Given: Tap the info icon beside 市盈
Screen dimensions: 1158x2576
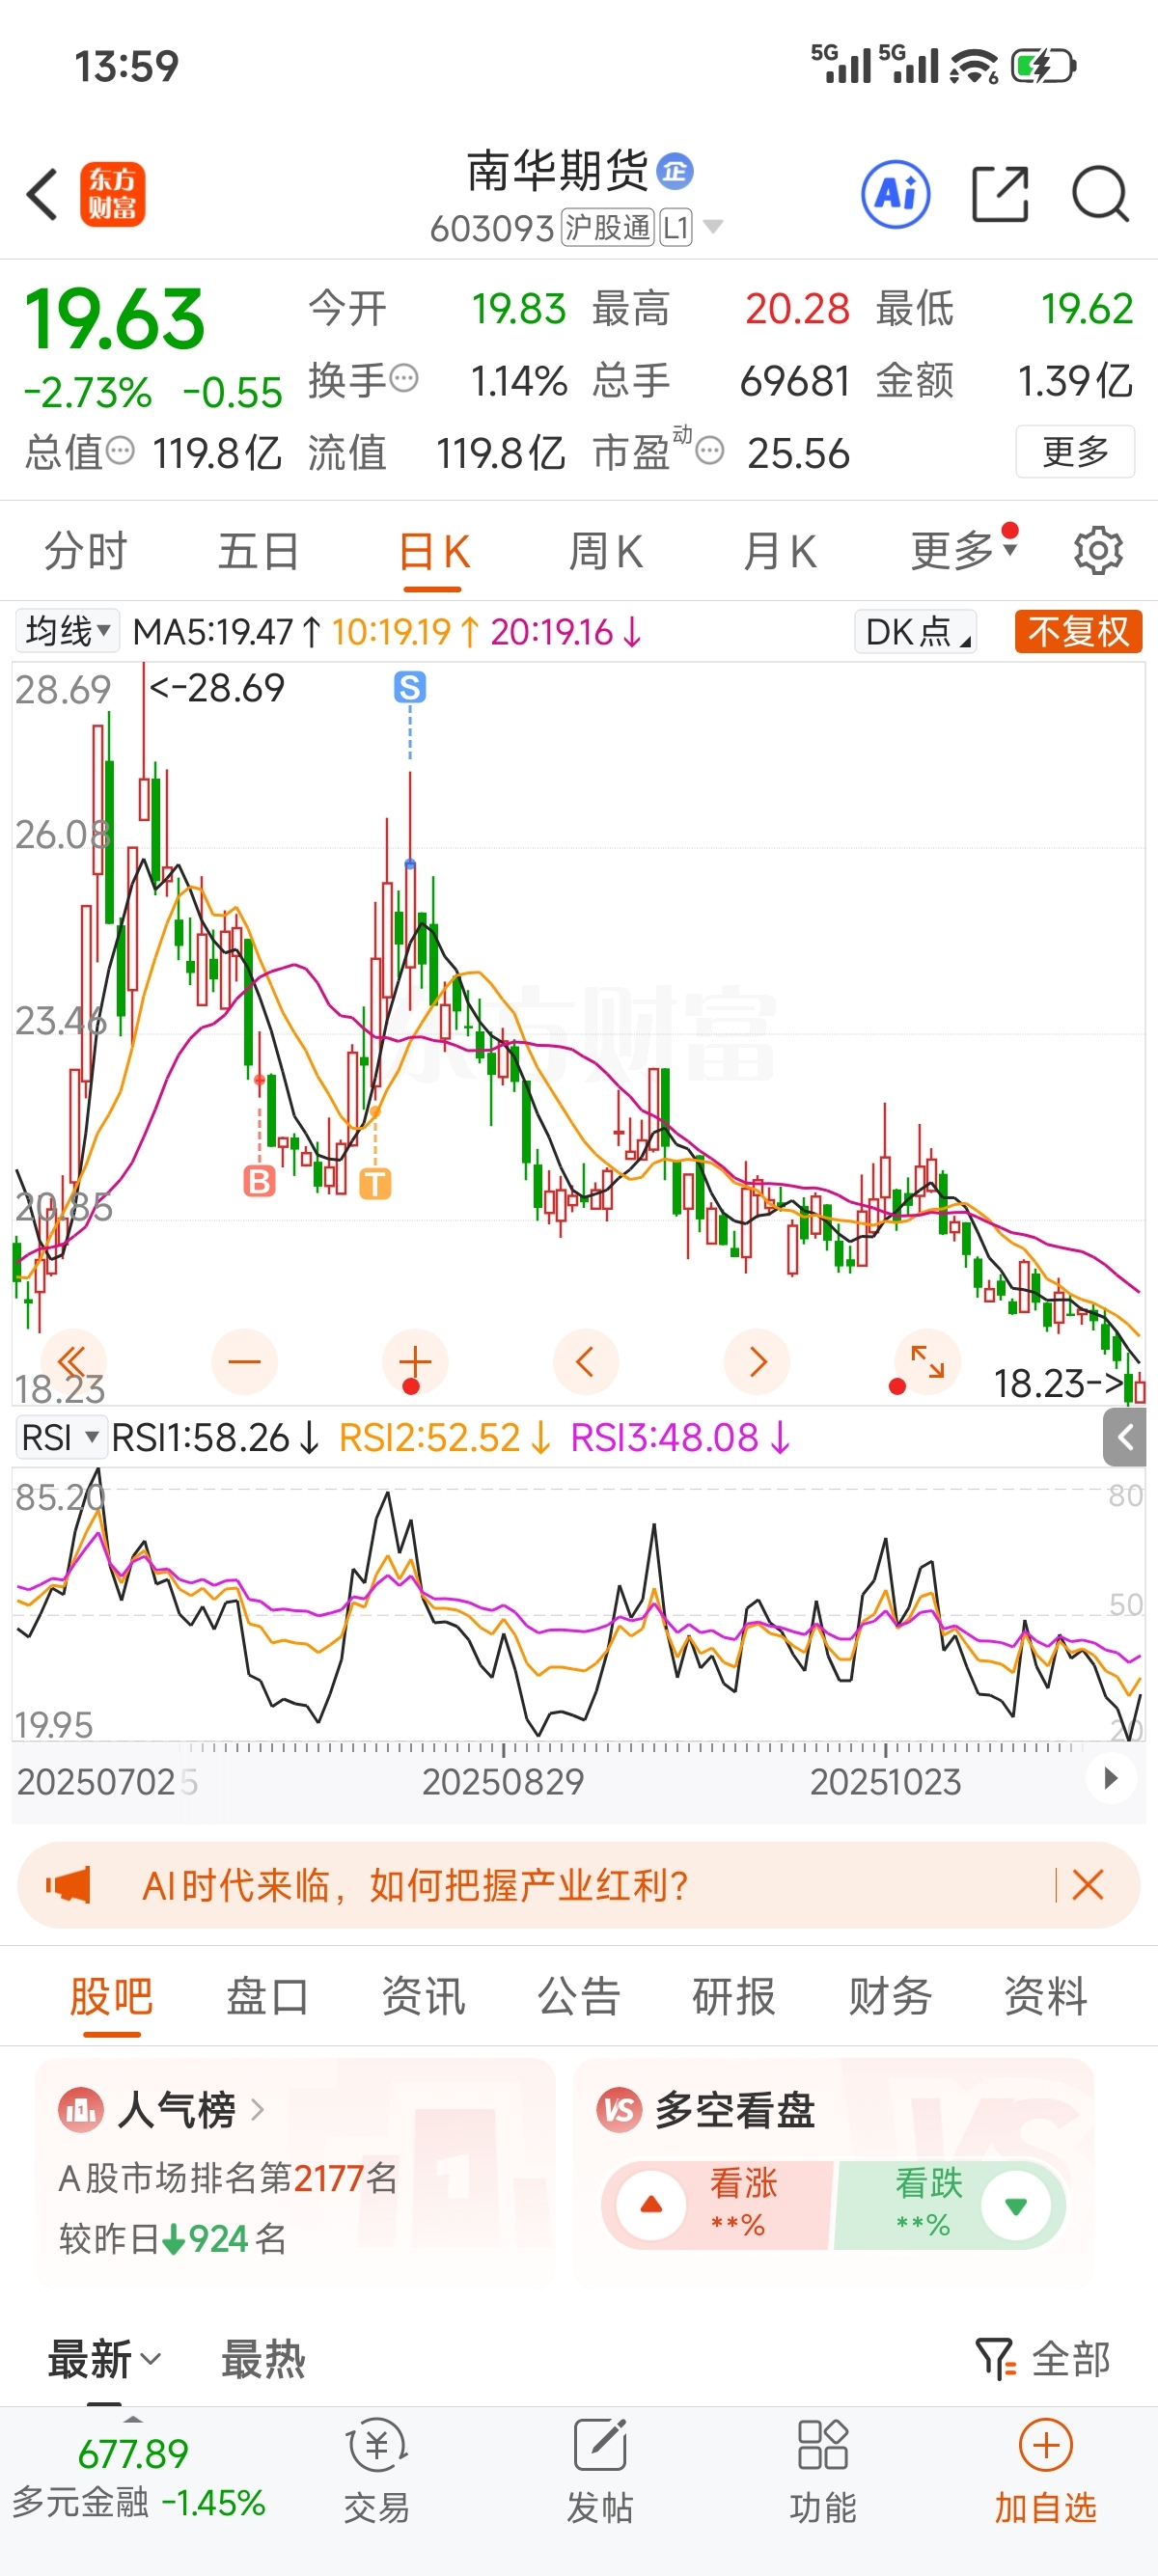Looking at the screenshot, I should click(709, 452).
